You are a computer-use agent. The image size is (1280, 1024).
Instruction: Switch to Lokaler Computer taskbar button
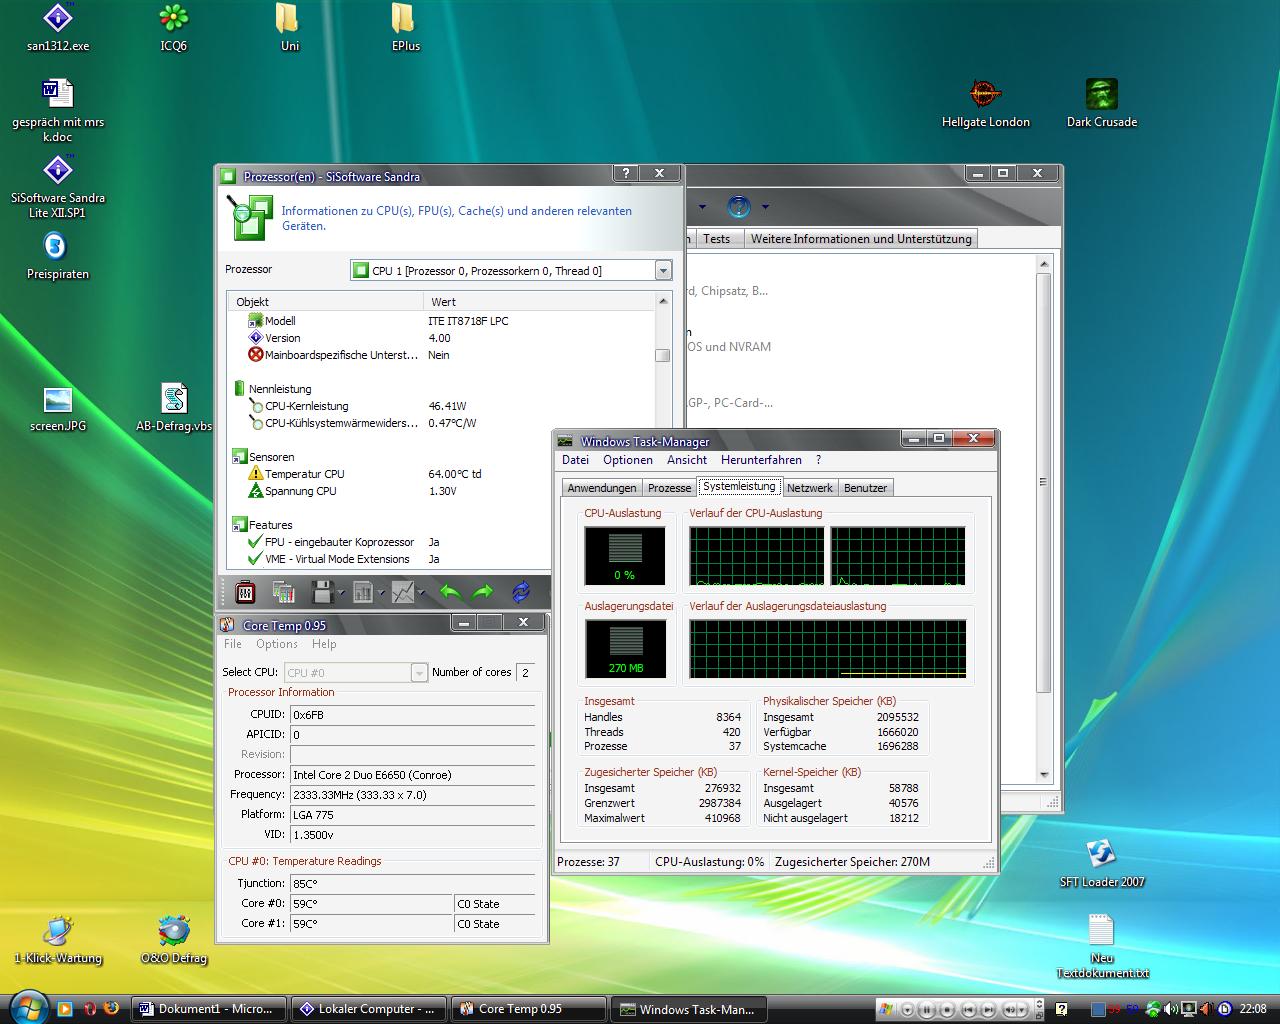[369, 1009]
